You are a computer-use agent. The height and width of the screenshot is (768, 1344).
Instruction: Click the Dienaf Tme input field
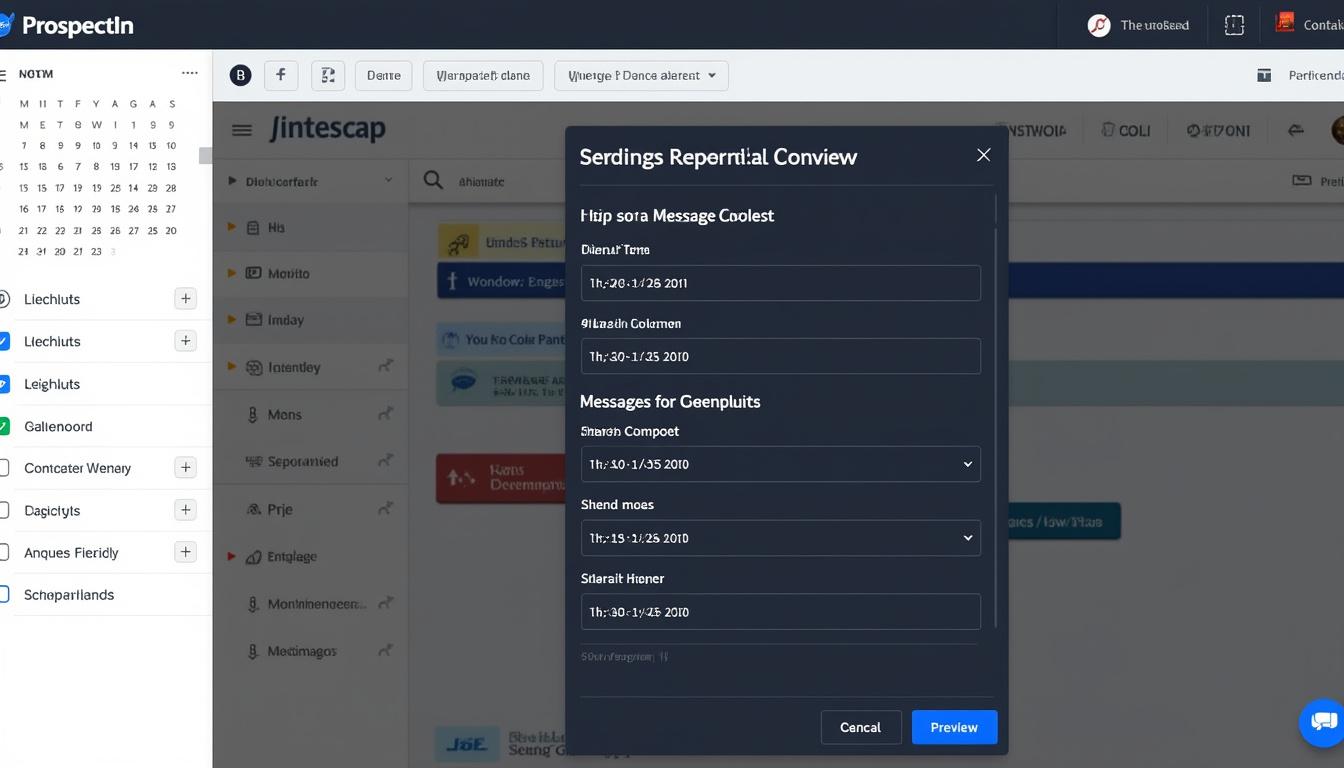click(780, 283)
